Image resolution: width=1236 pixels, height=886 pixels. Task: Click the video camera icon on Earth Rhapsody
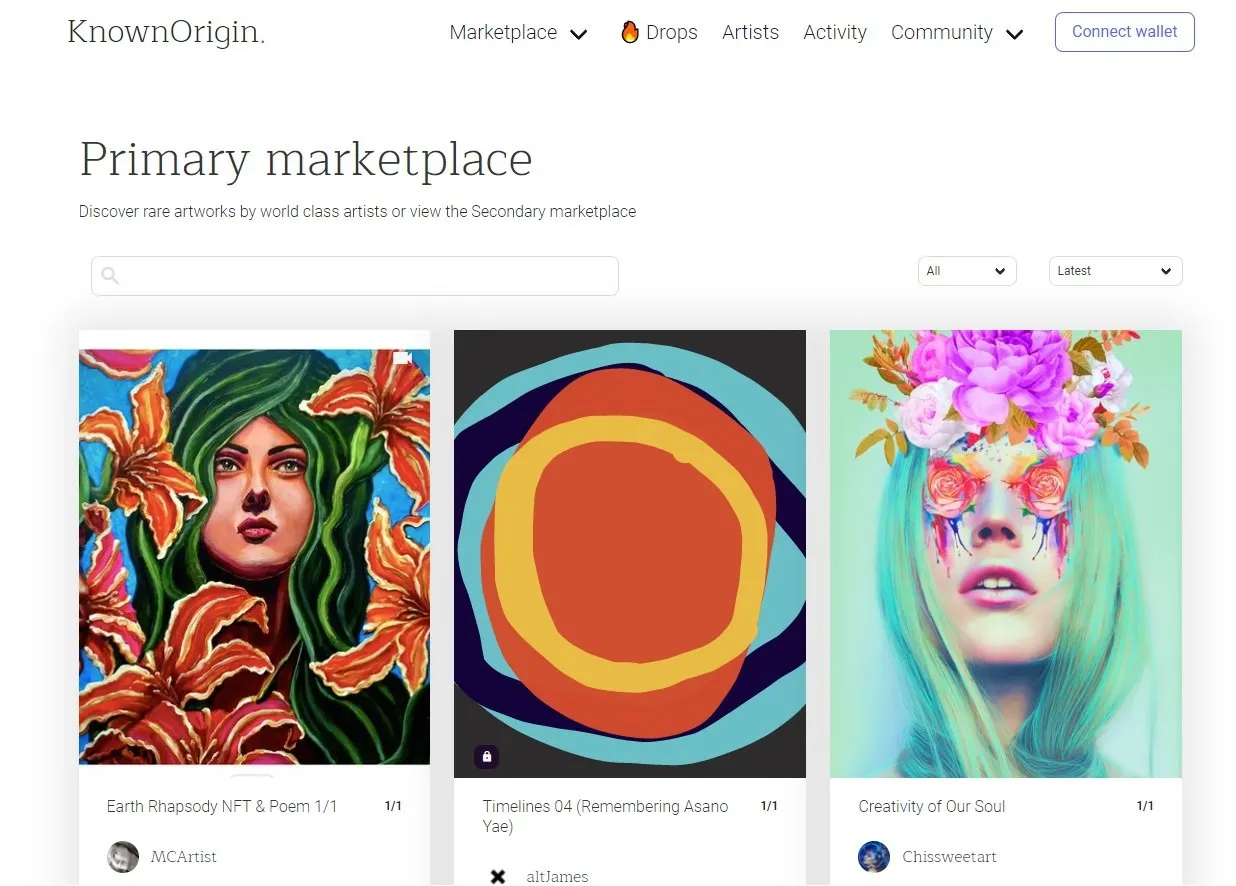pos(403,358)
